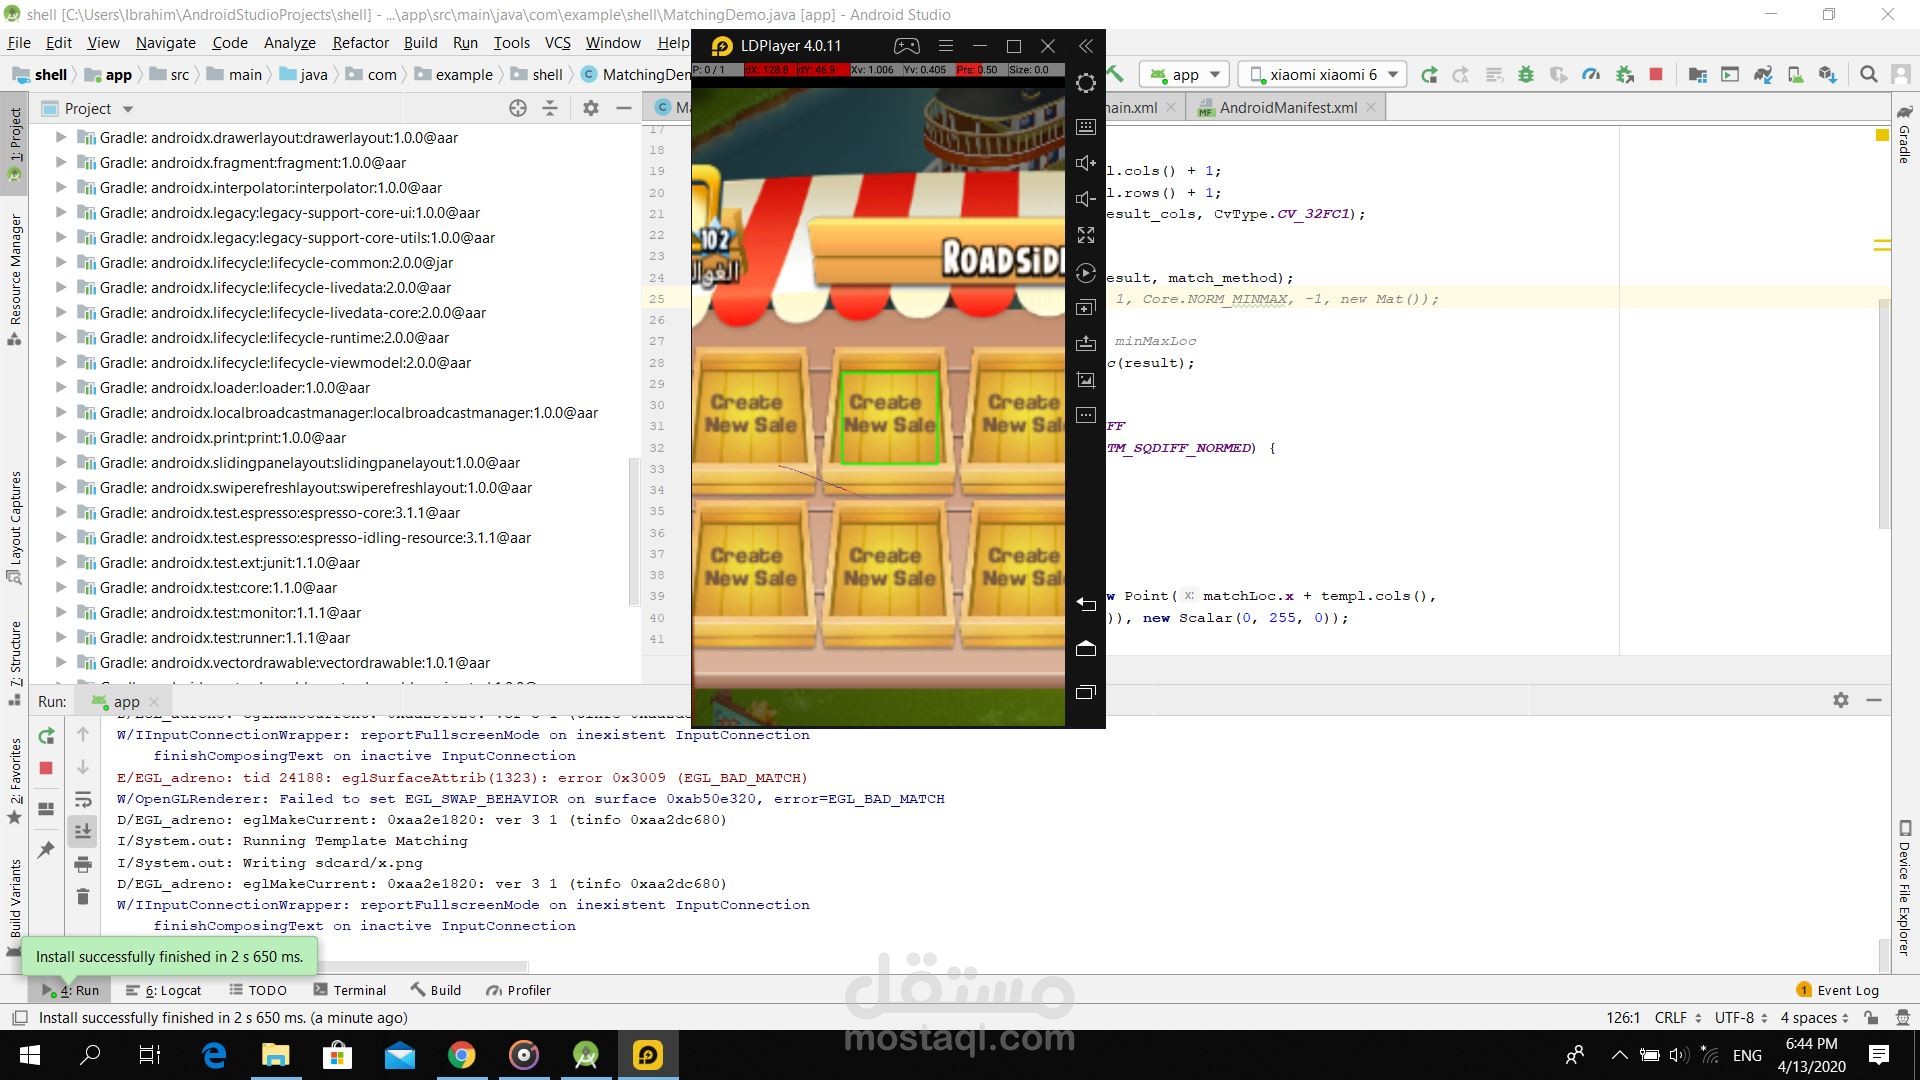The image size is (1920, 1080).
Task: Tap the LDPlayer recent apps icon
Action: coord(1085,692)
